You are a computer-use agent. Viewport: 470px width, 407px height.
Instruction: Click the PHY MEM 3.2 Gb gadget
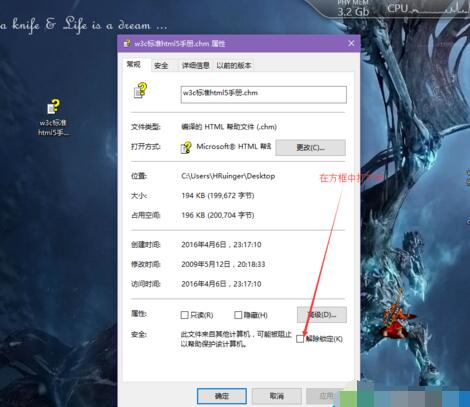(x=353, y=9)
